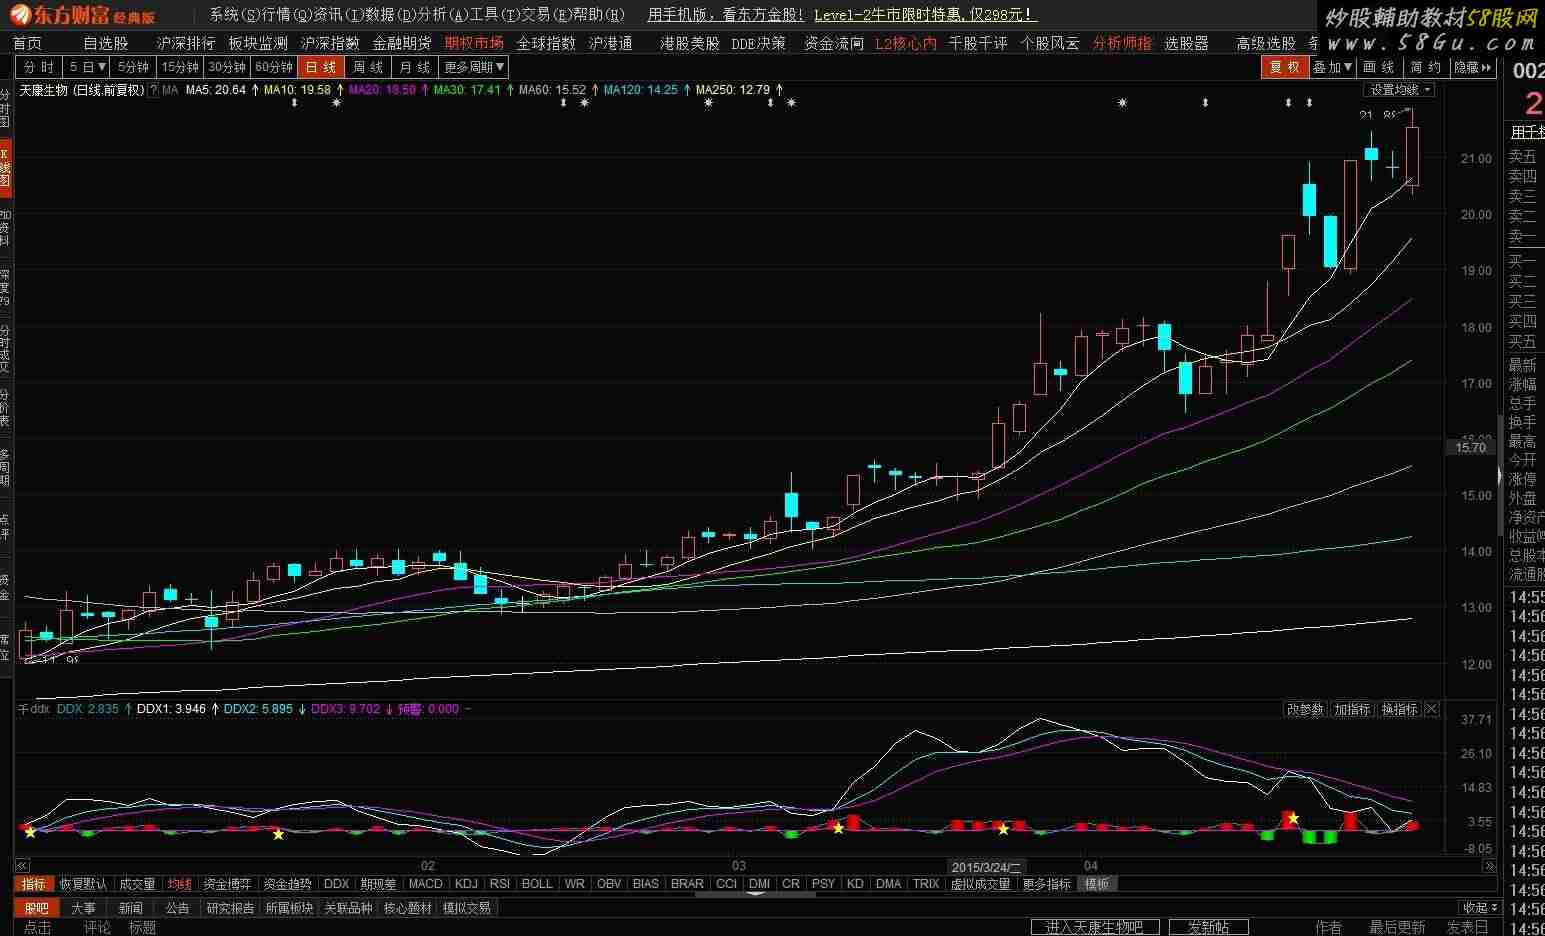
Task: Select the 分时 intraday view
Action: point(39,67)
